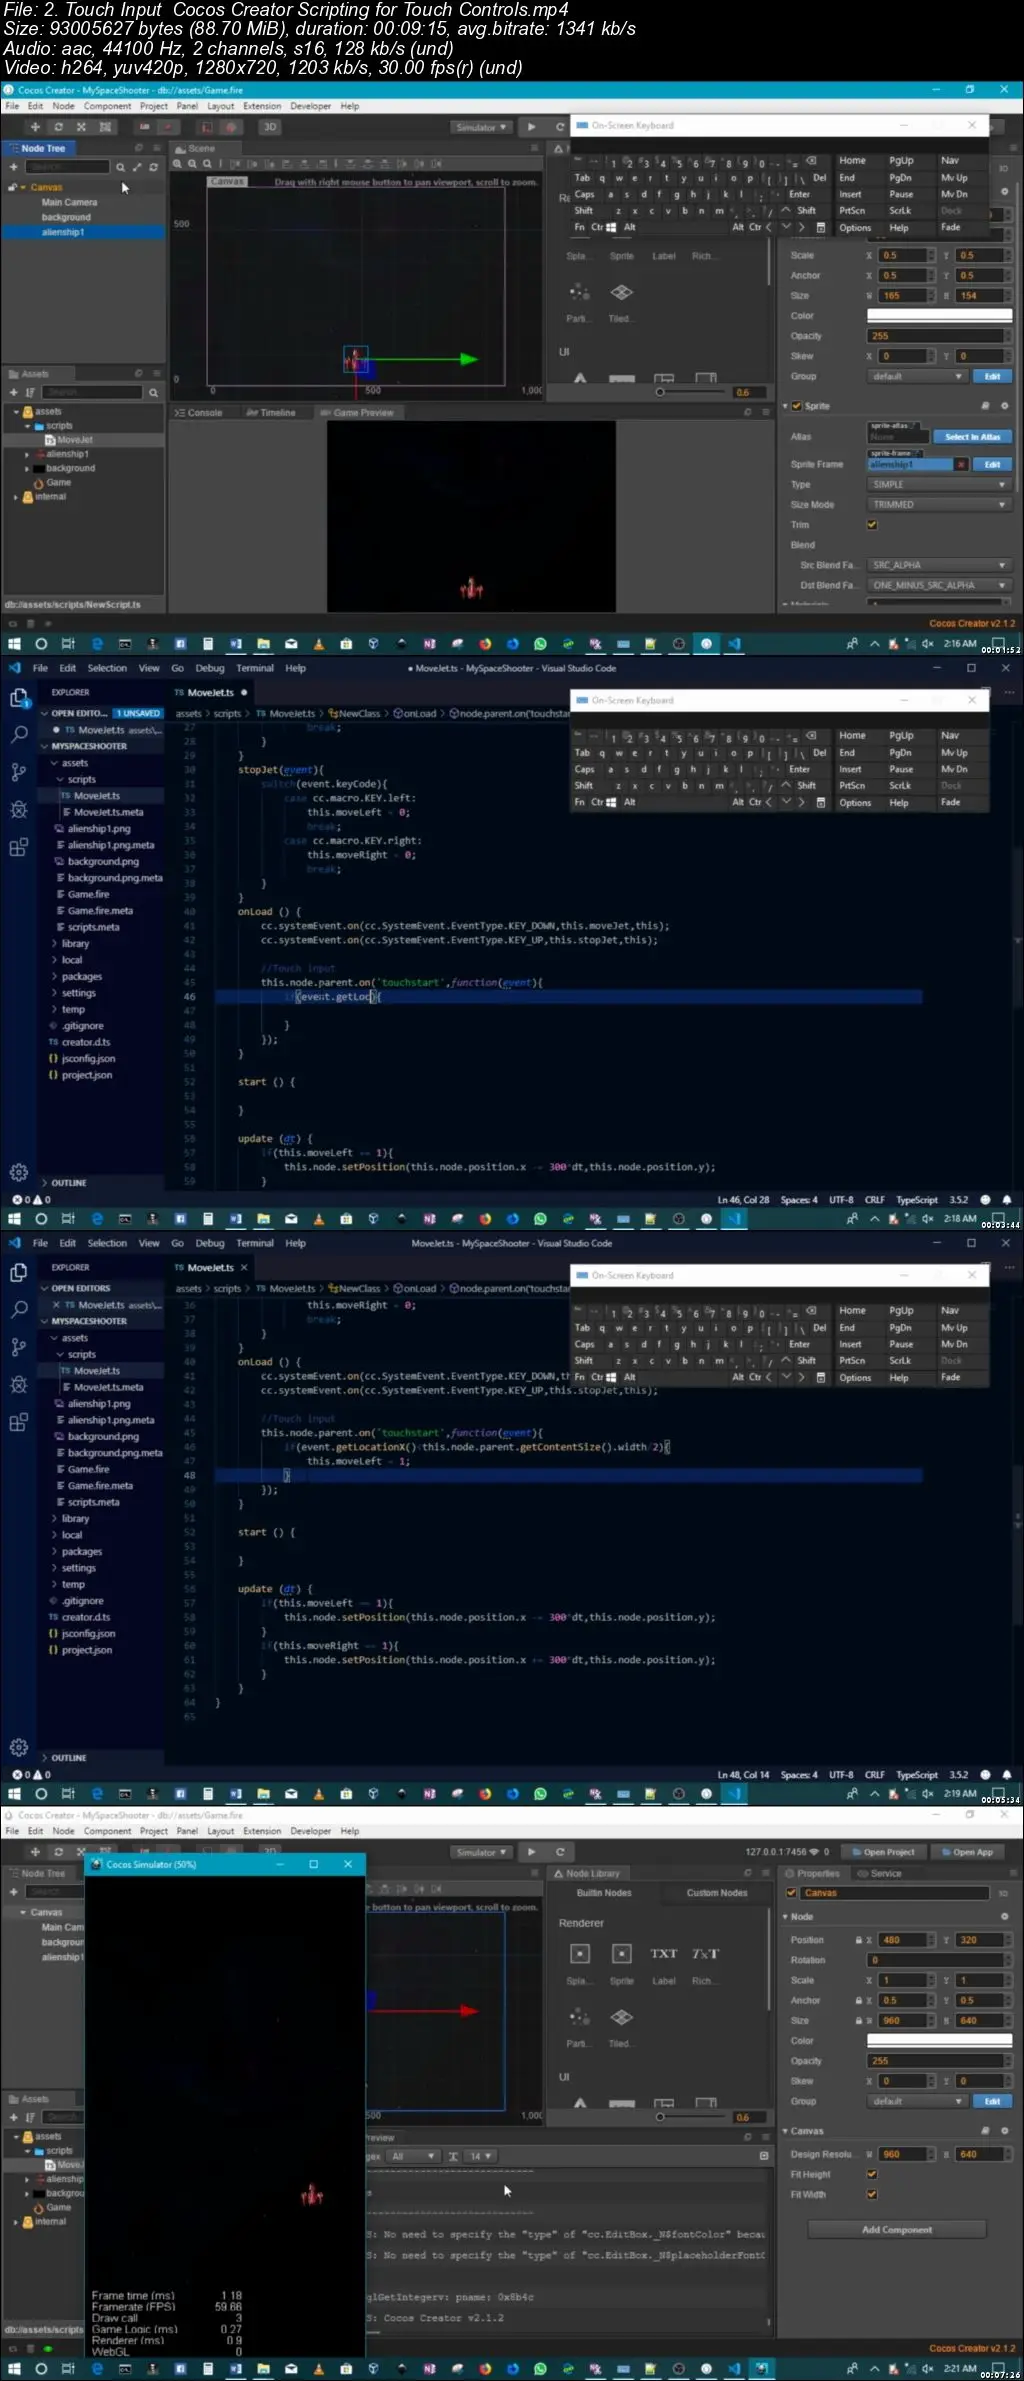1024x2381 pixels.
Task: Switch to the Timeline tab in 2:16 AM frame
Action: (271, 412)
